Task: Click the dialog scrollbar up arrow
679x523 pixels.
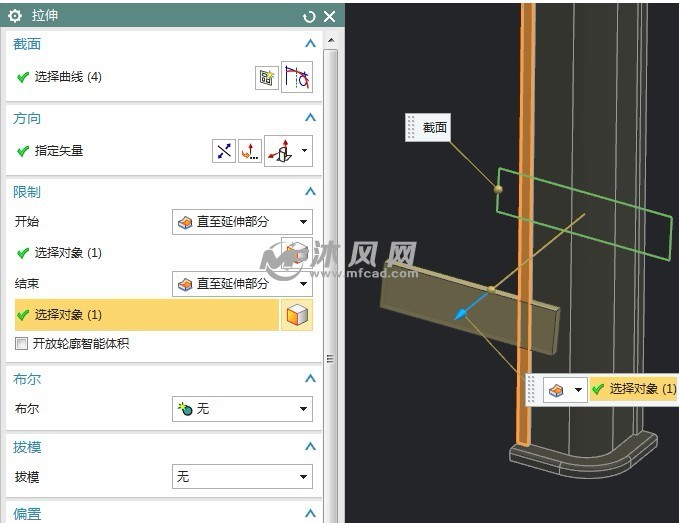Action: click(x=331, y=40)
